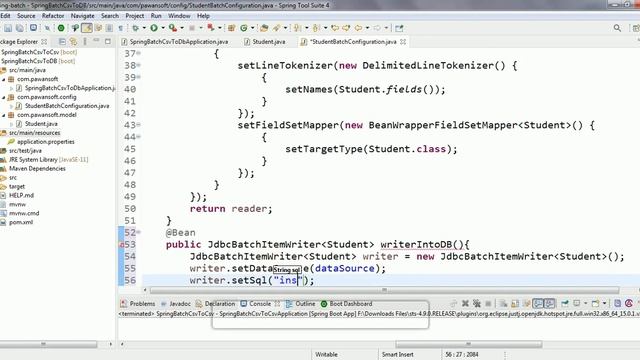
Task: Click the error marker on line 53
Action: [x=122, y=245]
